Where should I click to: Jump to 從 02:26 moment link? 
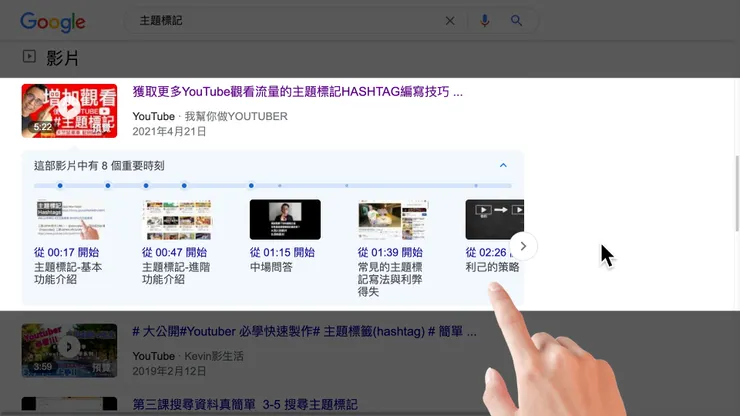point(488,252)
